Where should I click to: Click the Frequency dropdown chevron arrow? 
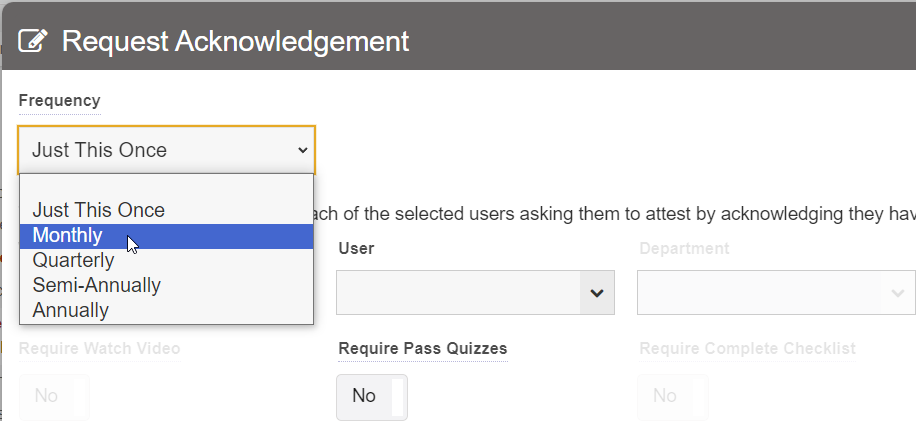point(303,150)
